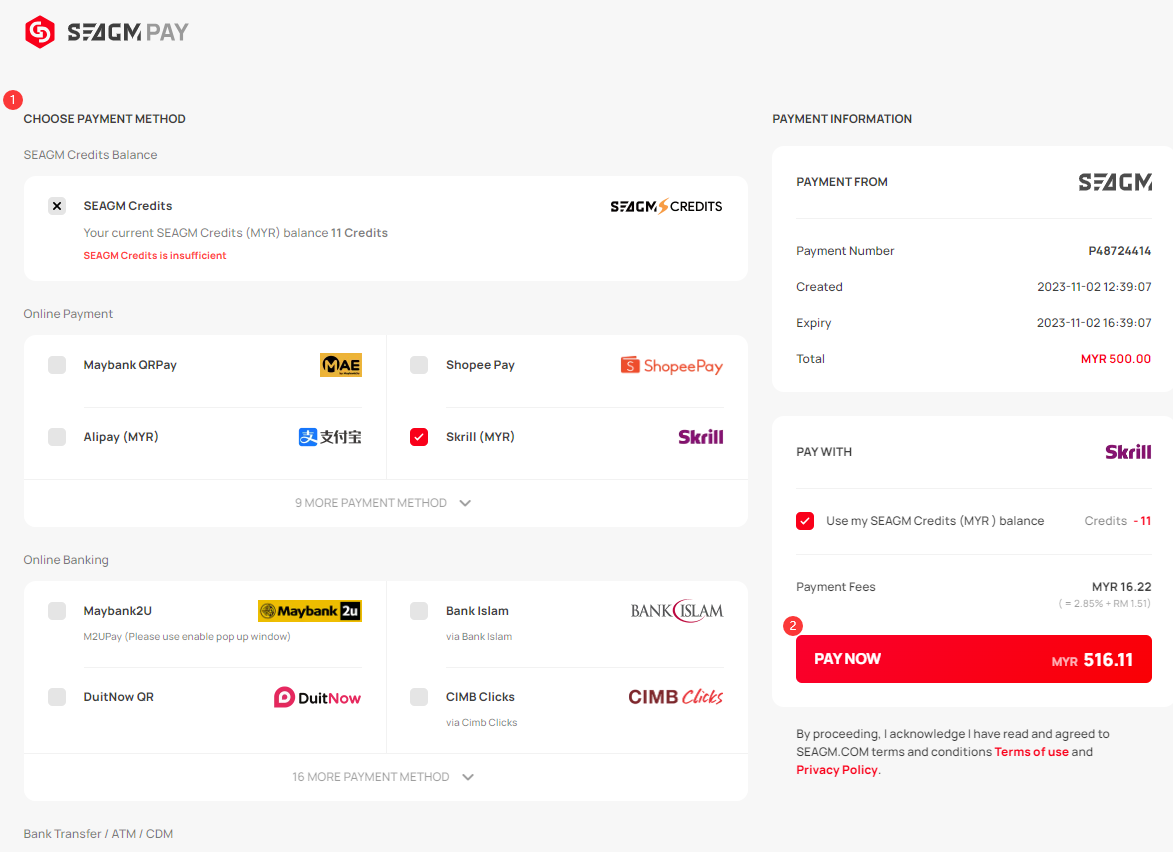
Task: Click the Maybank2u logo
Action: [x=310, y=611]
